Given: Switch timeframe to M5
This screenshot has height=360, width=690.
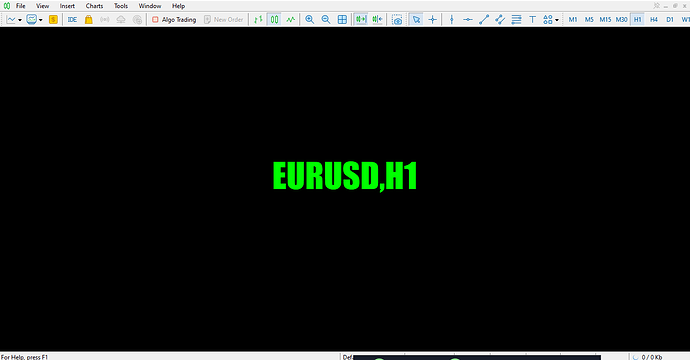Looking at the screenshot, I should point(589,19).
